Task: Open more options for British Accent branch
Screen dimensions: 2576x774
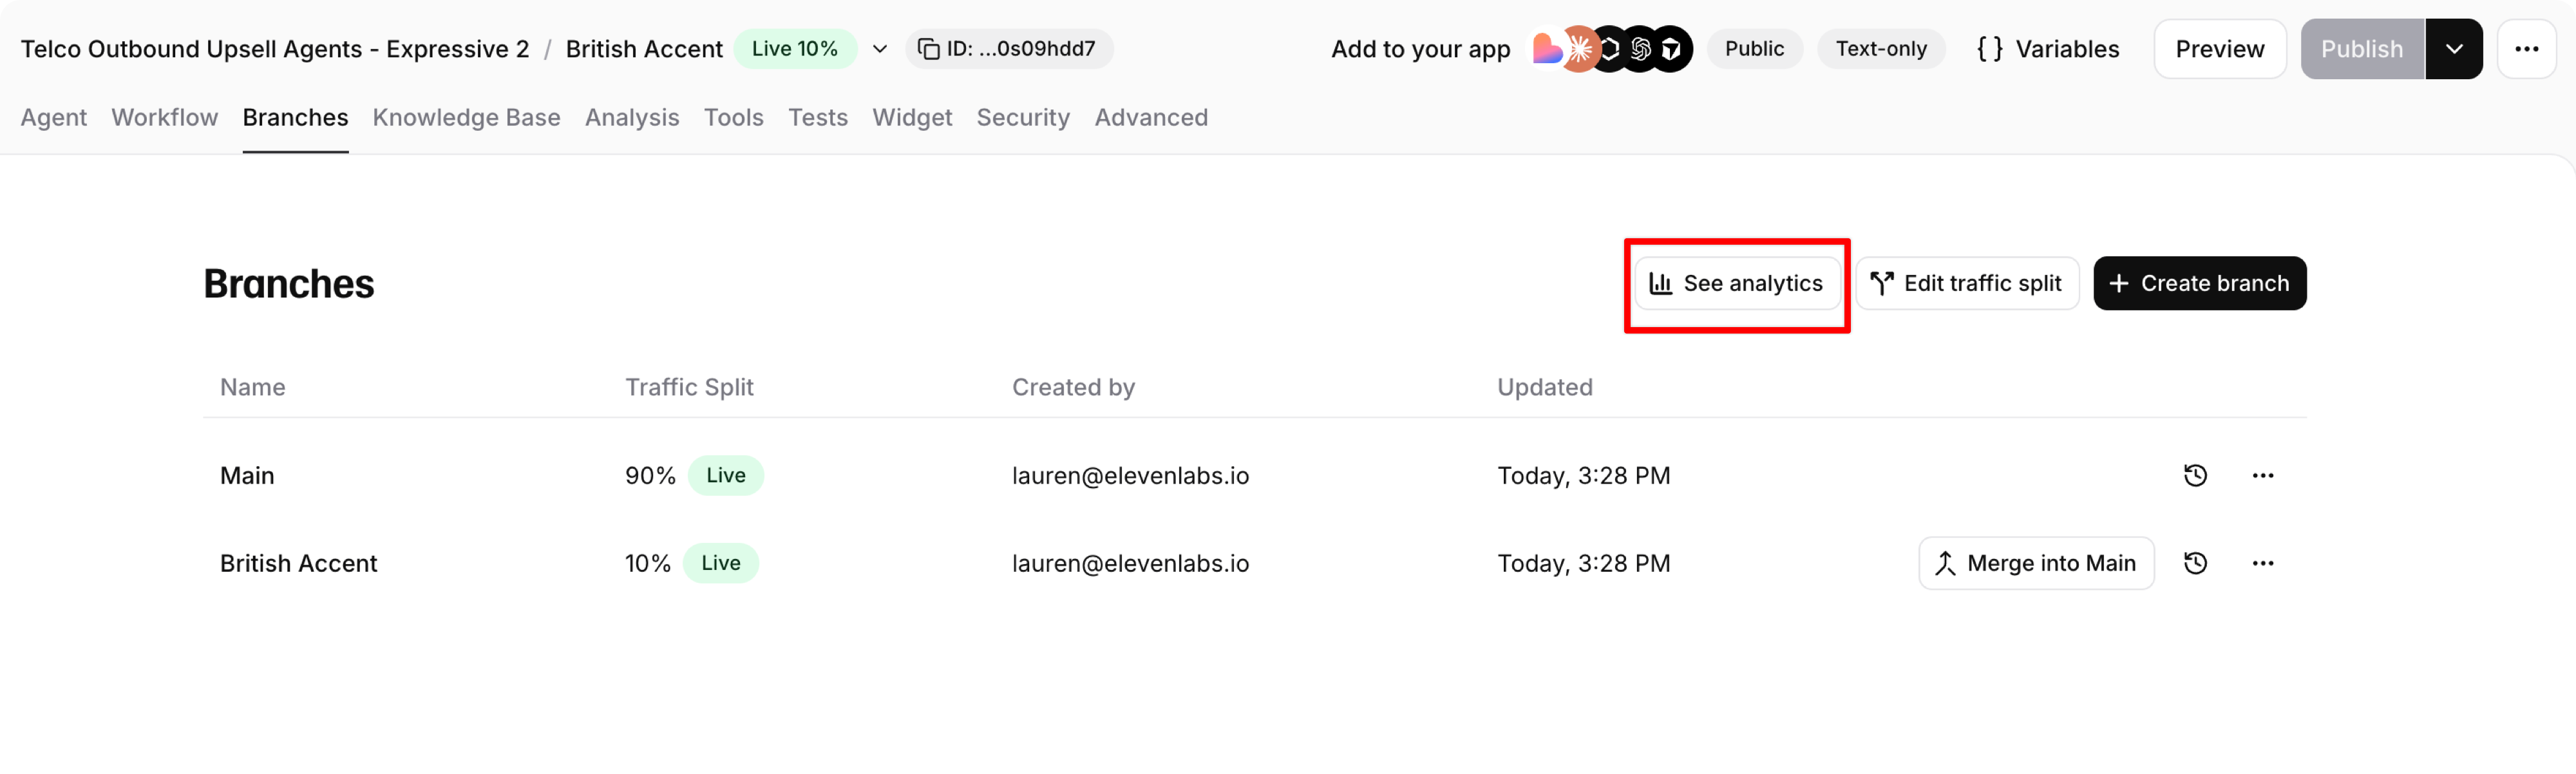Action: click(x=2262, y=563)
